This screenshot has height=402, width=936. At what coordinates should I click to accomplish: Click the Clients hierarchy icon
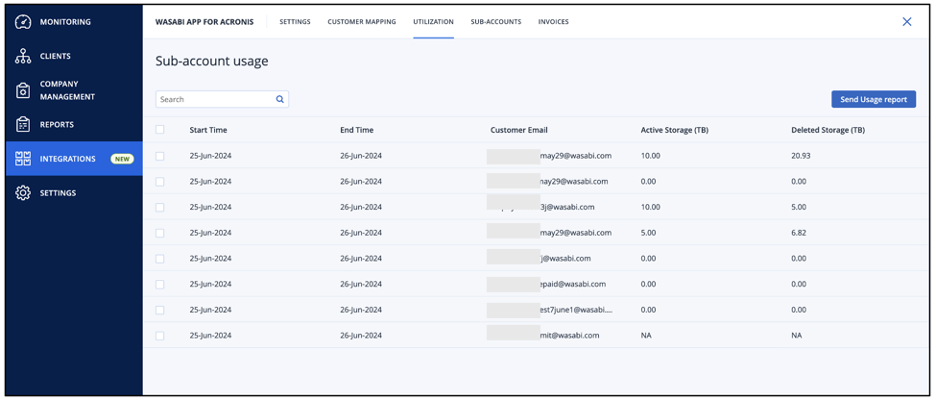[23, 56]
